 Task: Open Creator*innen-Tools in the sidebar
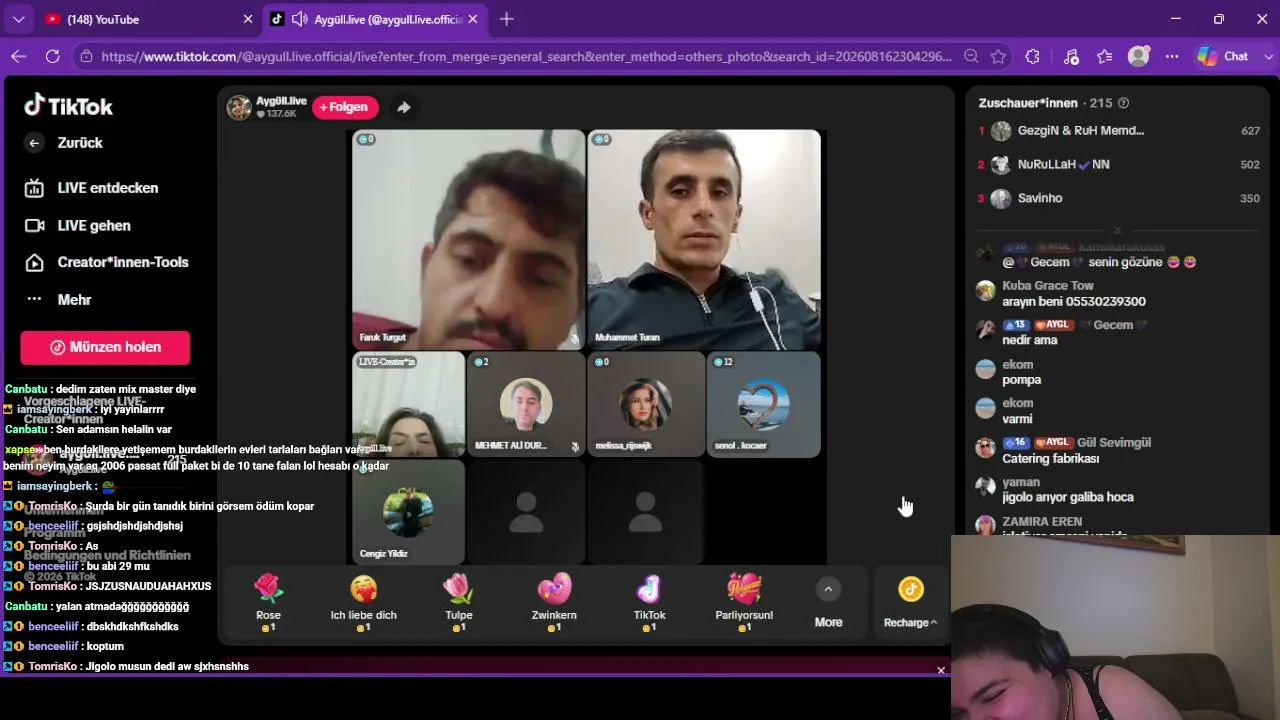point(106,262)
